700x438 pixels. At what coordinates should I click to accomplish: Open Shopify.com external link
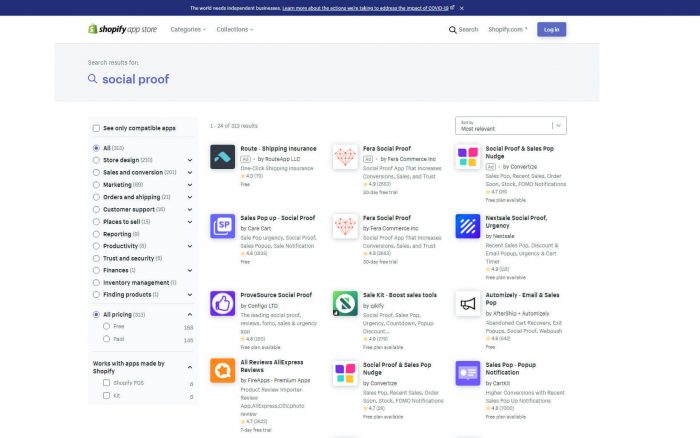[508, 29]
